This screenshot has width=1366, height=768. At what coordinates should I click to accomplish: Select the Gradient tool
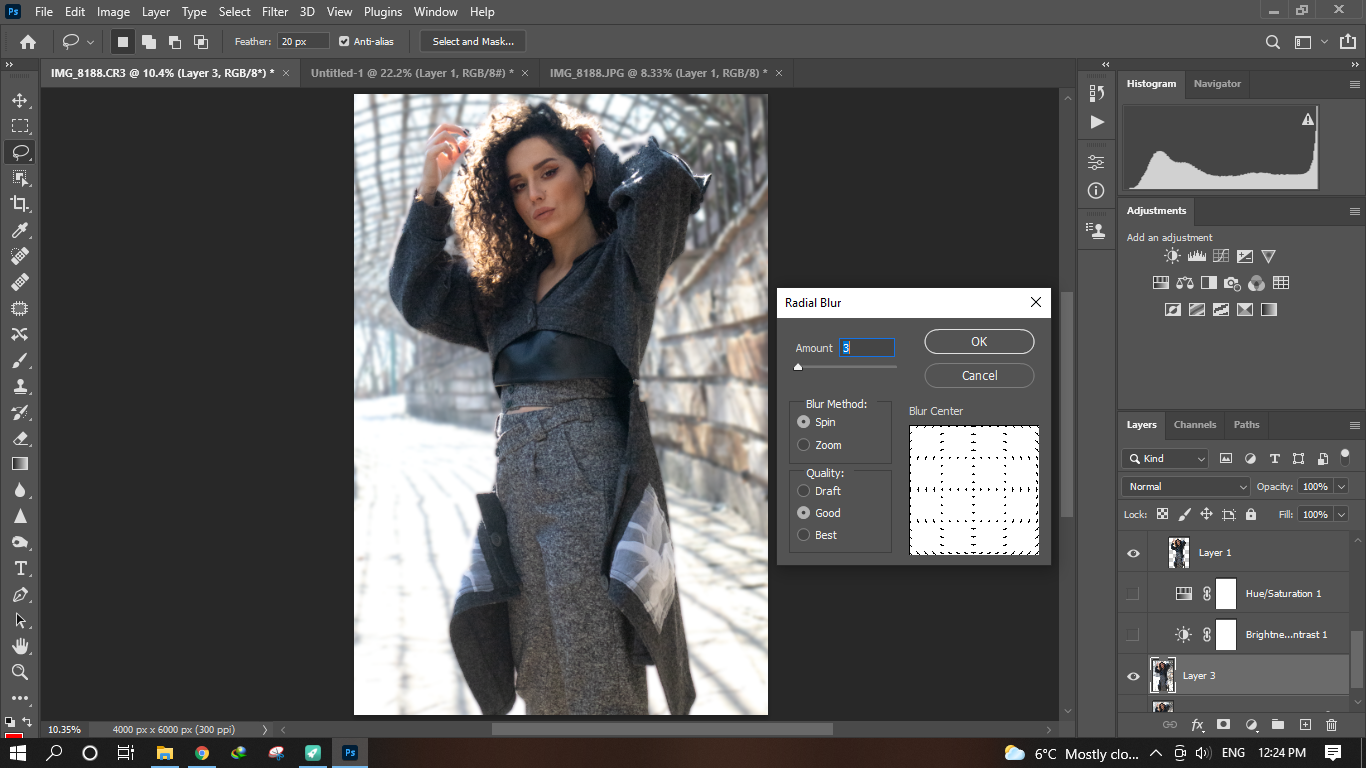[x=19, y=464]
